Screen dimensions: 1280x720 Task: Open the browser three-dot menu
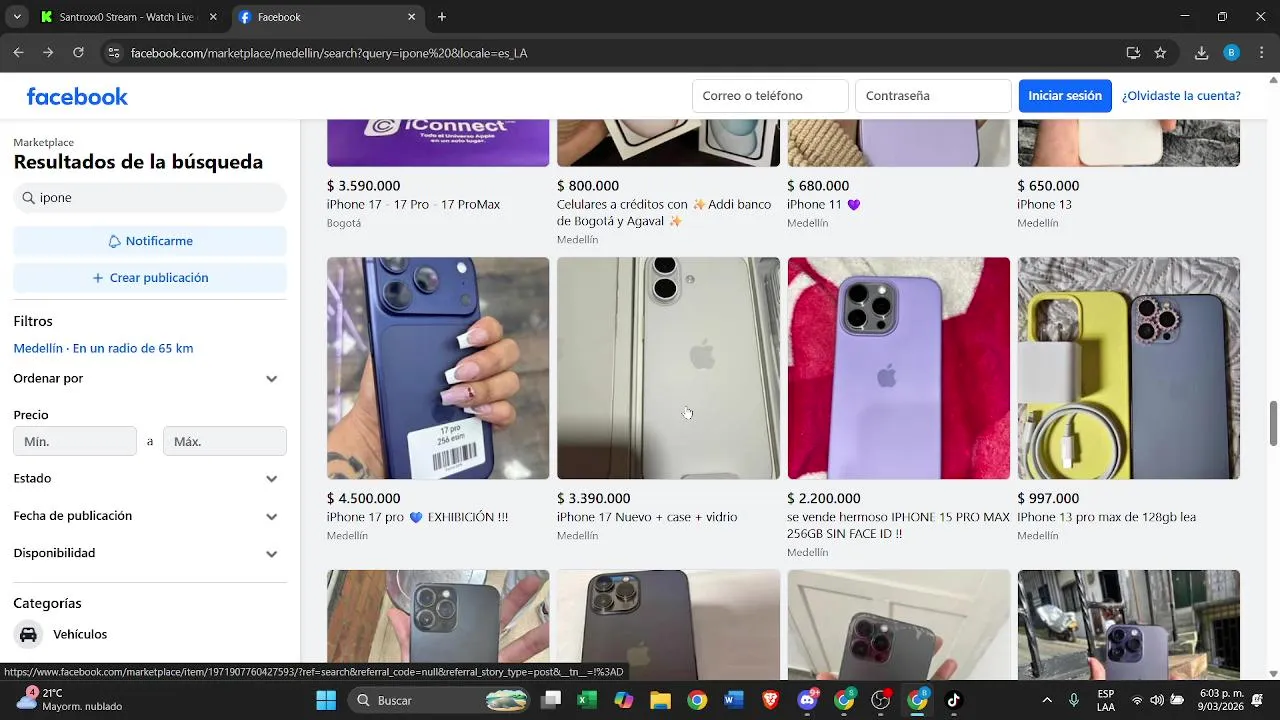(x=1262, y=53)
